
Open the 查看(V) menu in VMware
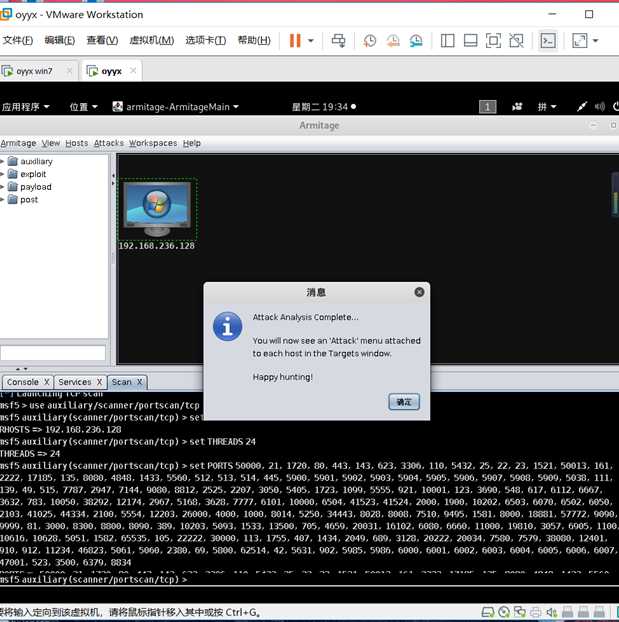point(102,40)
